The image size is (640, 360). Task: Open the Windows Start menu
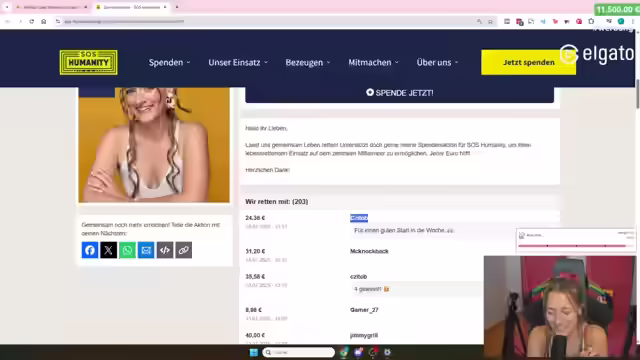coord(253,352)
